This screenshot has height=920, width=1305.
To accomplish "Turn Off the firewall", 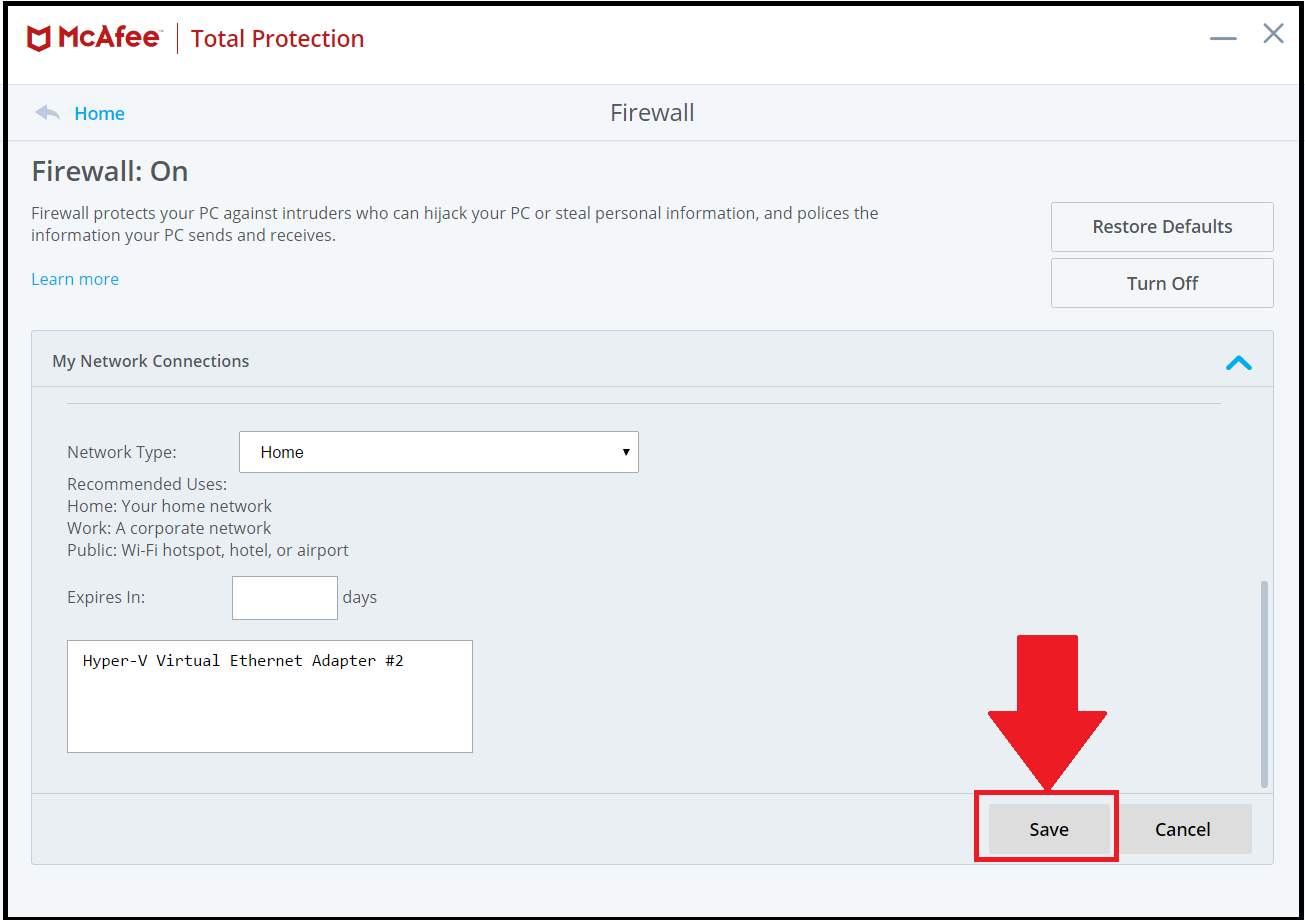I will (x=1161, y=283).
